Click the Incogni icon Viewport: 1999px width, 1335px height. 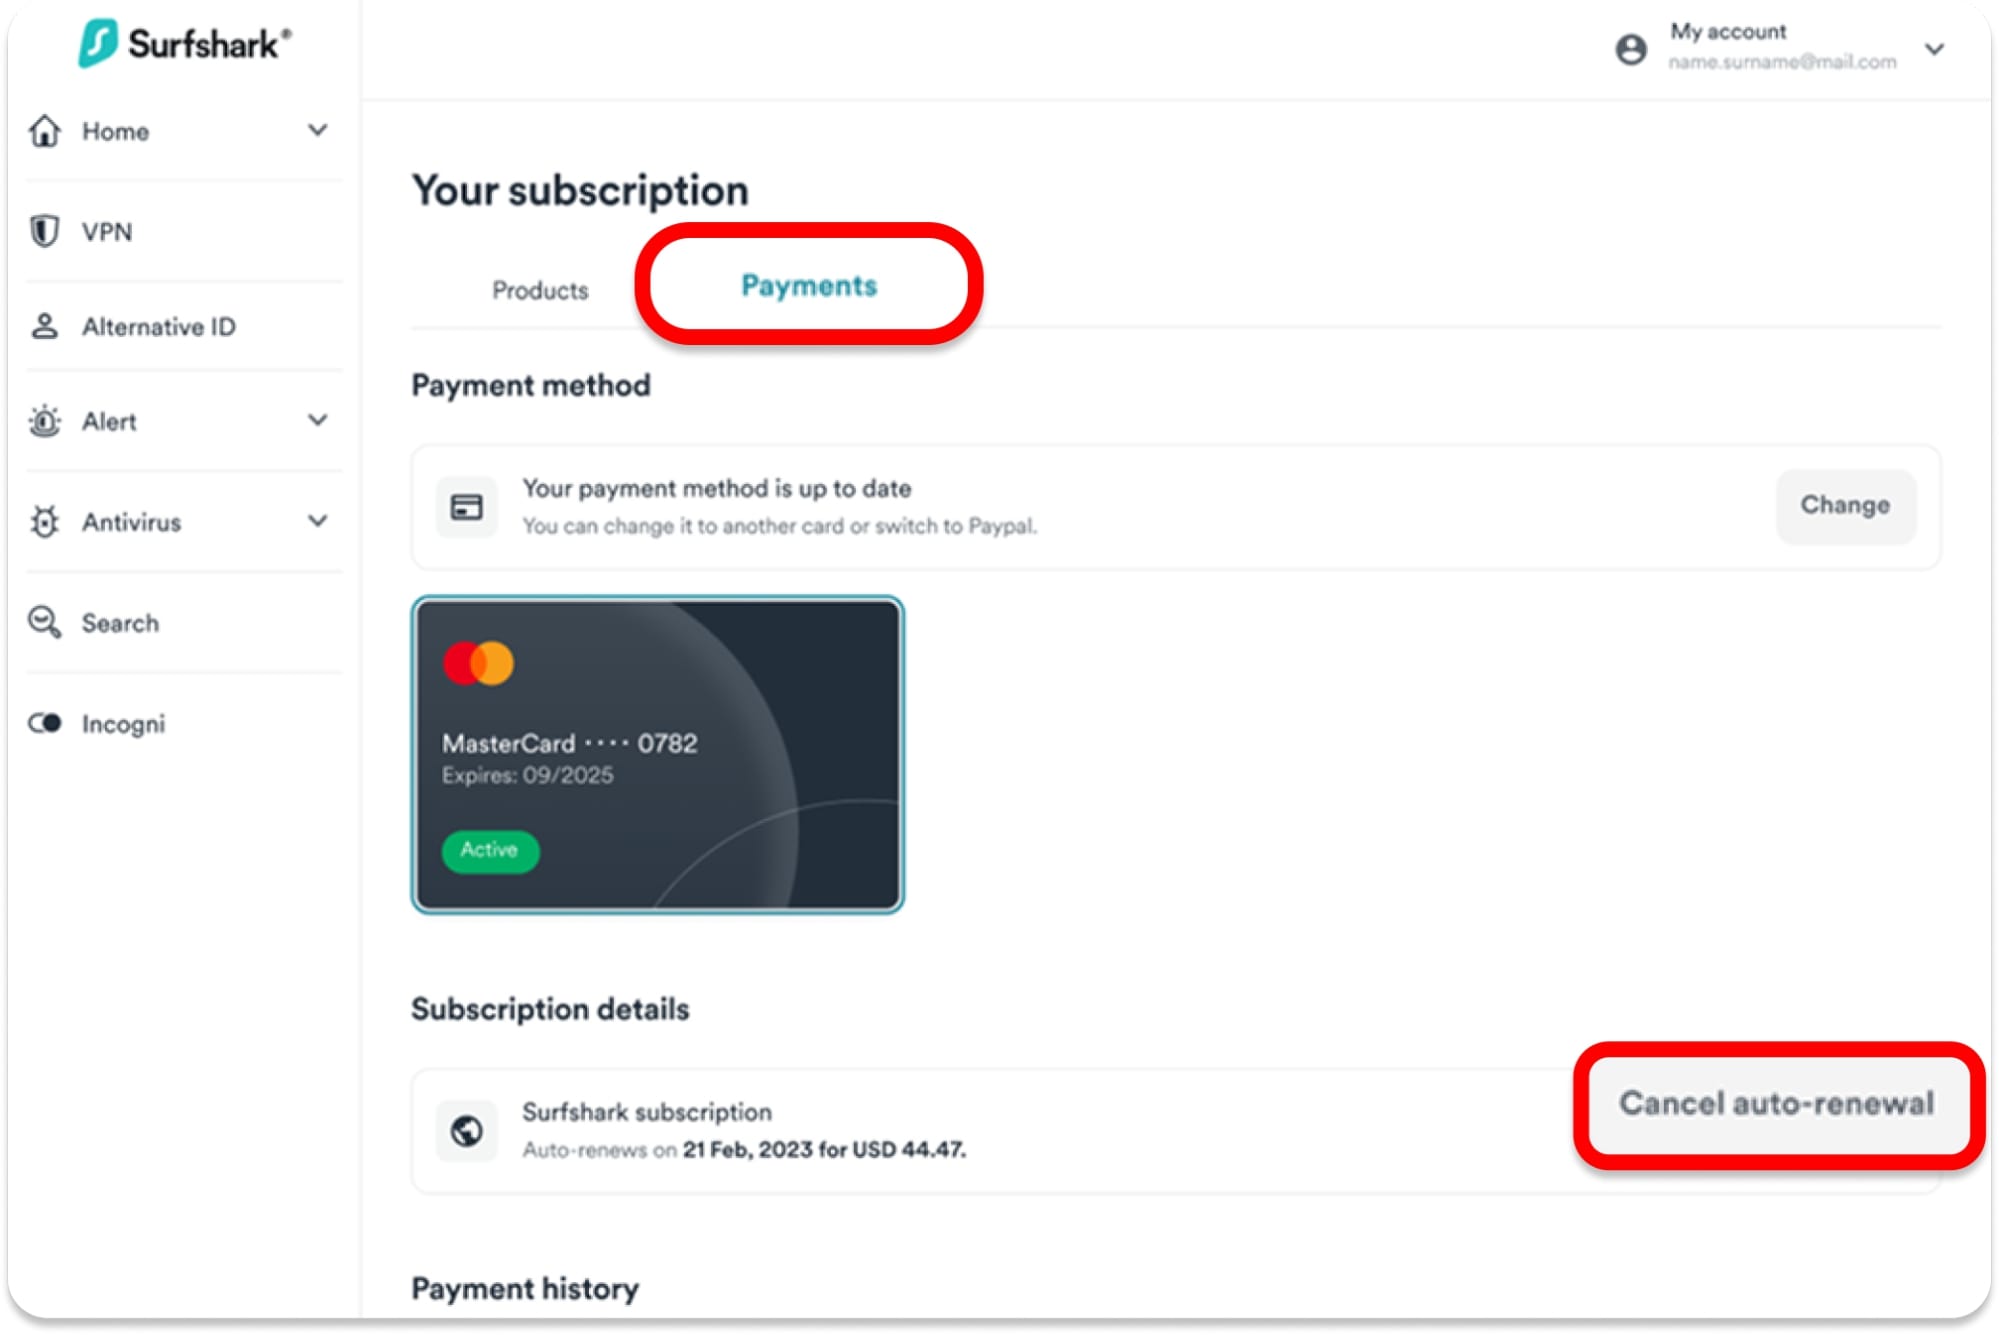(44, 723)
